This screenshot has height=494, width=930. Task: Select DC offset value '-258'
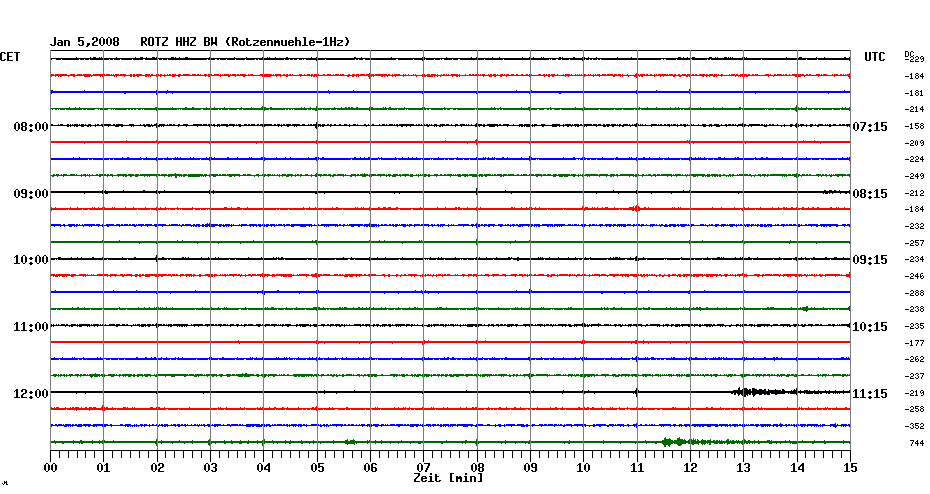coord(915,410)
